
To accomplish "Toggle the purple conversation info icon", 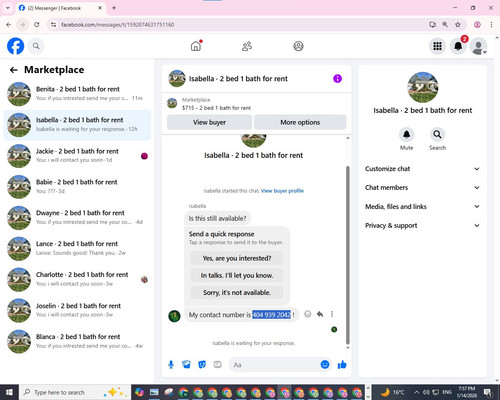I will pos(337,79).
